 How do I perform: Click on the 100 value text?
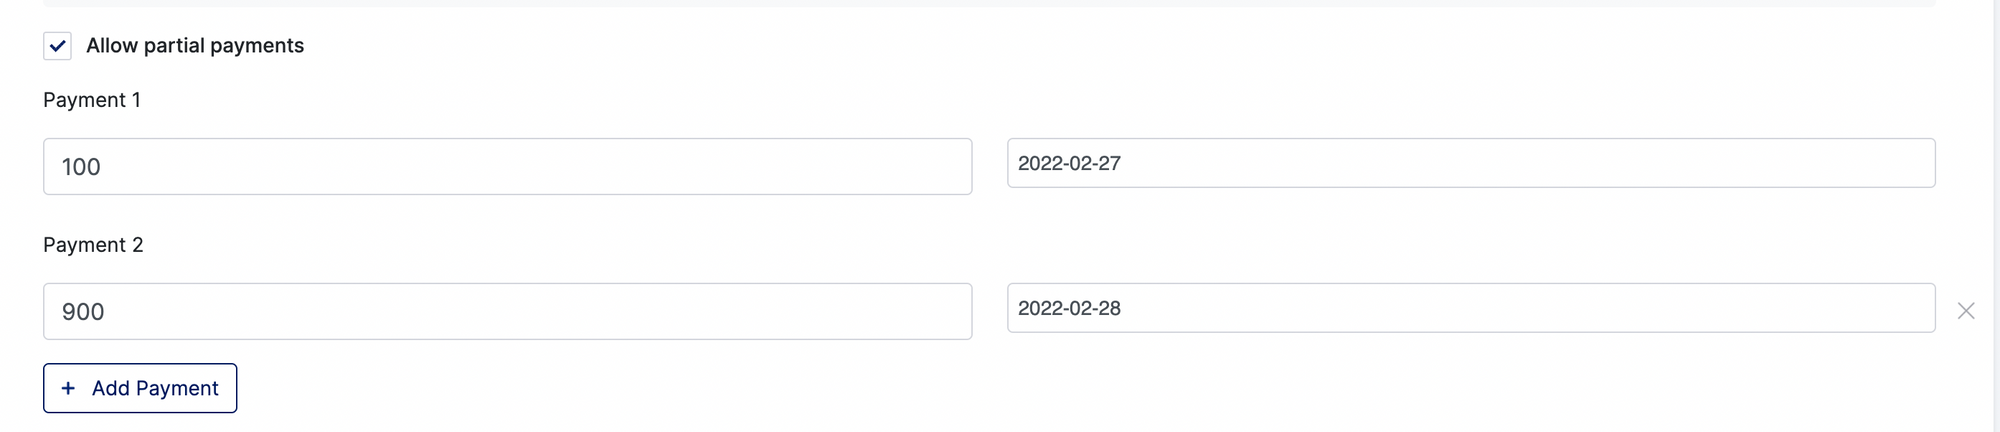81,167
